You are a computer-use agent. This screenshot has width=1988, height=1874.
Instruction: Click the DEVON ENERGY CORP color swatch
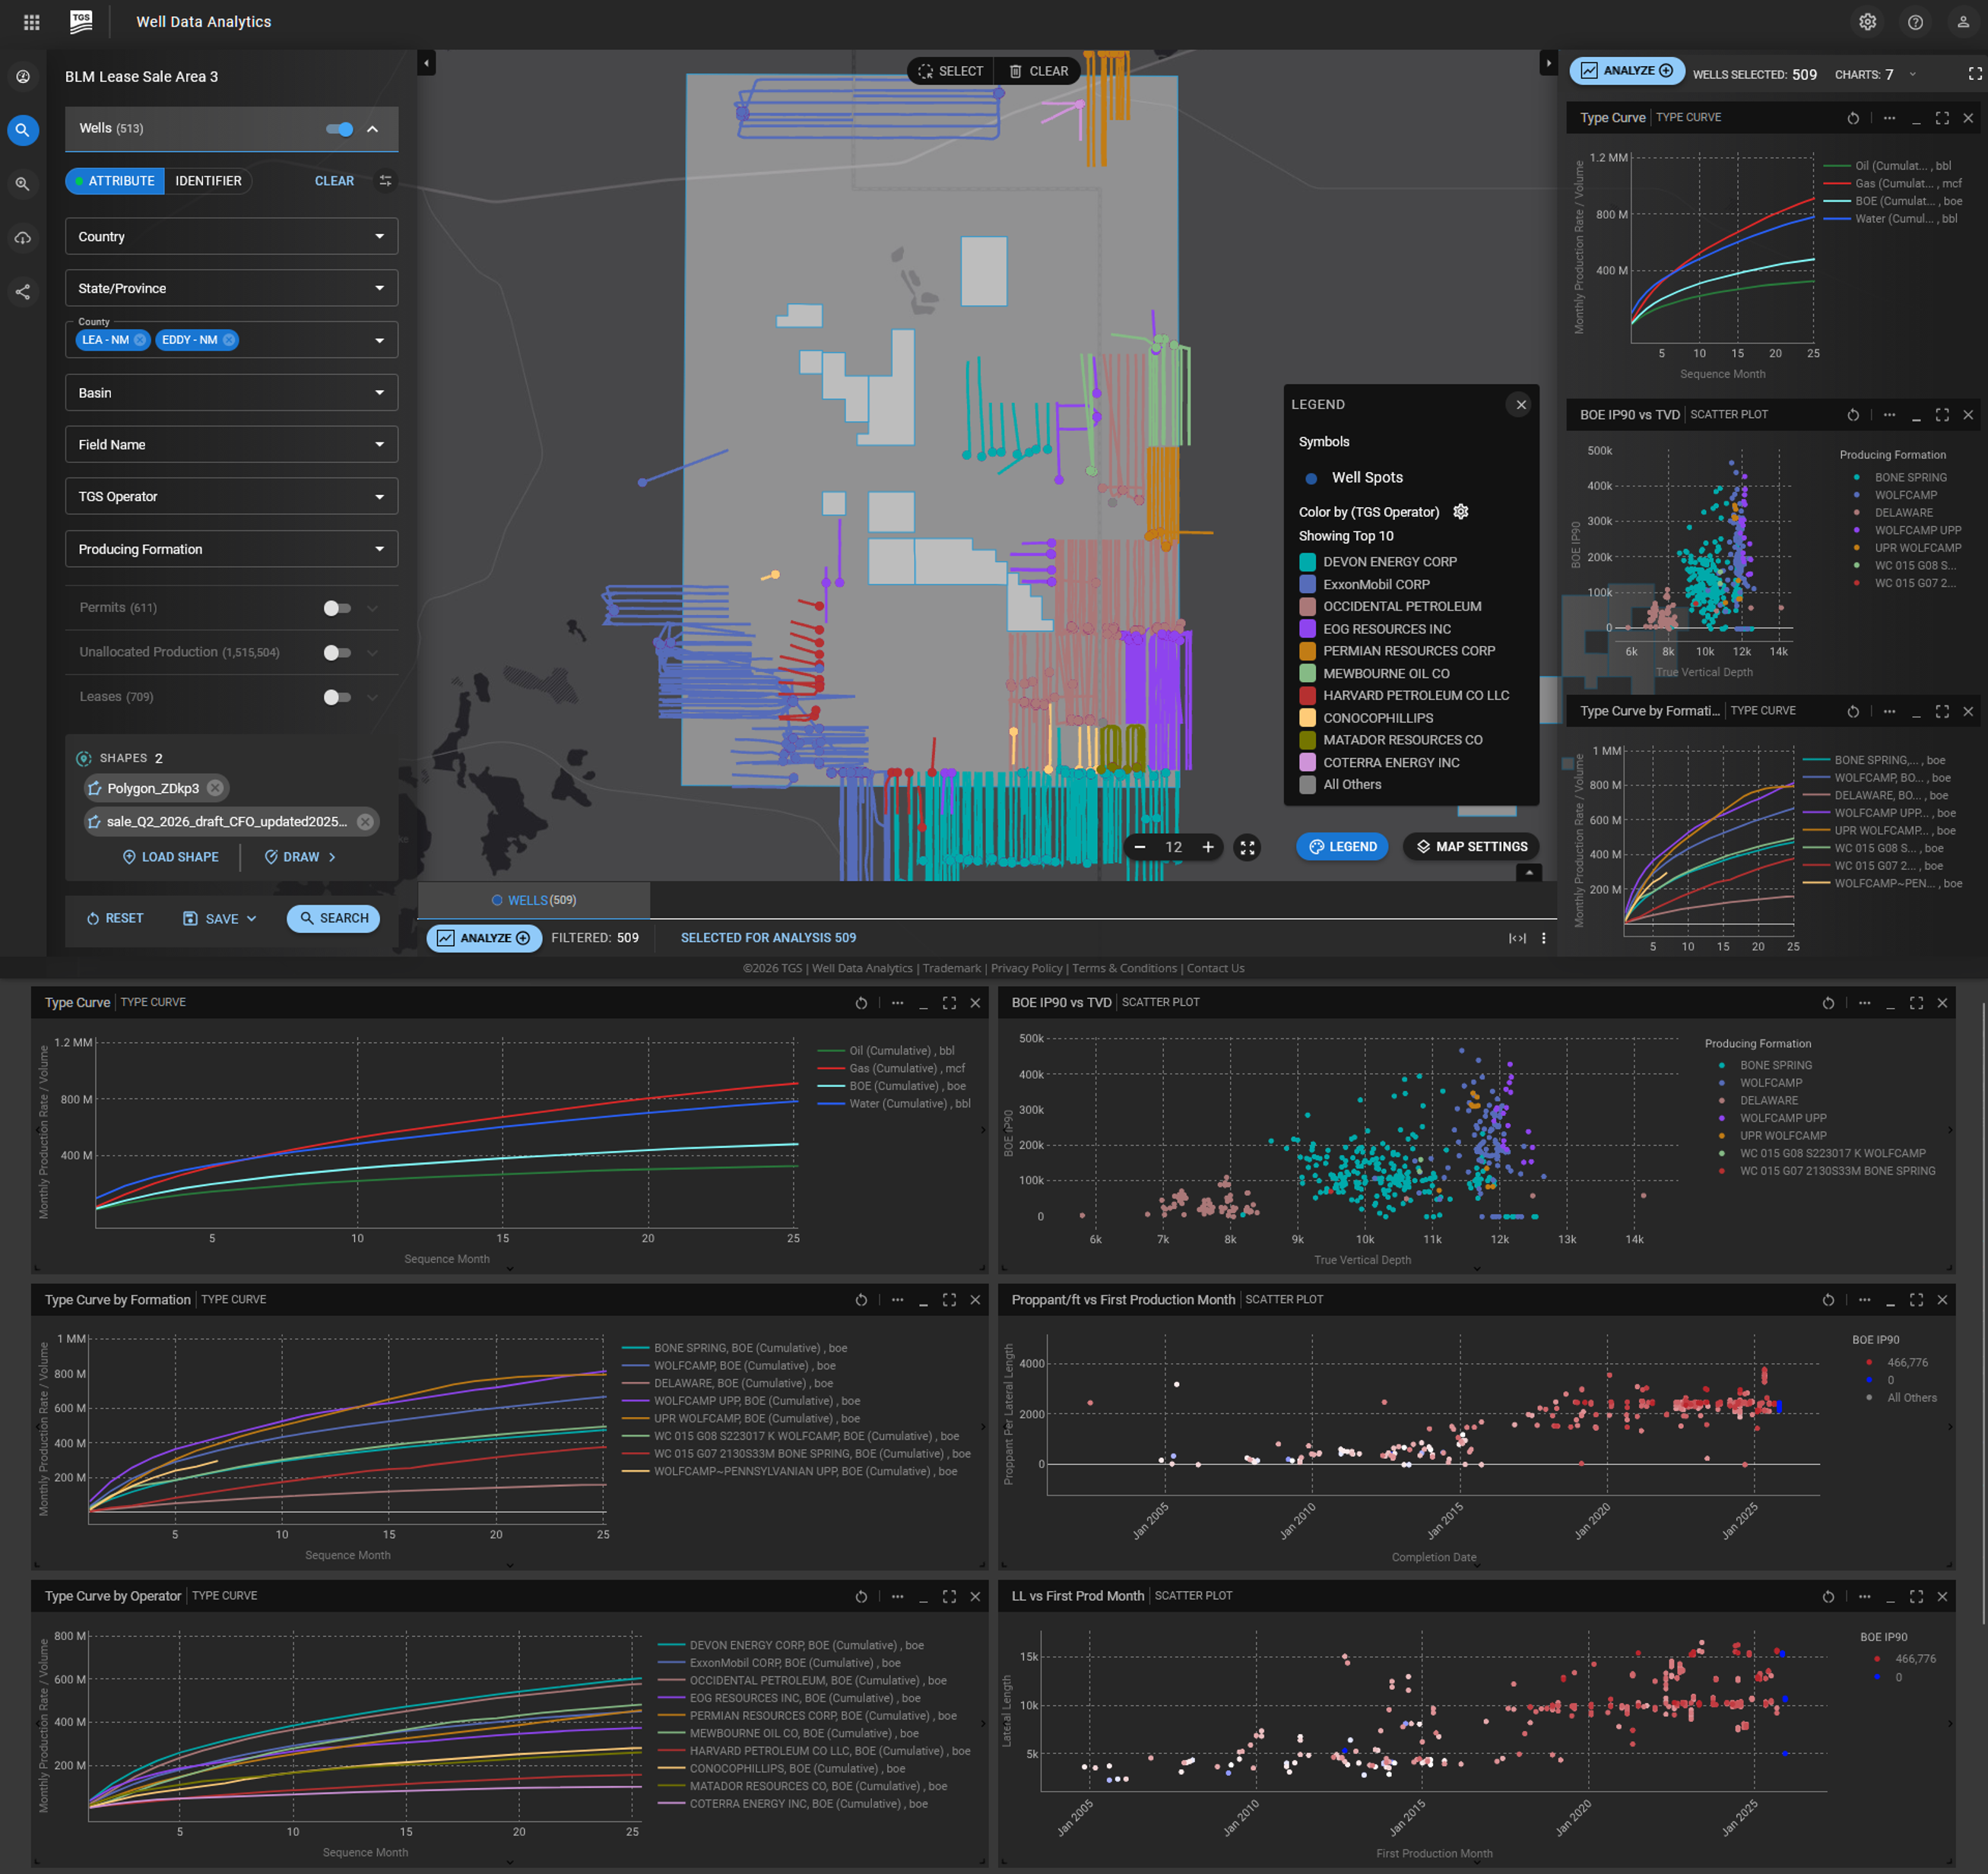pos(1307,562)
